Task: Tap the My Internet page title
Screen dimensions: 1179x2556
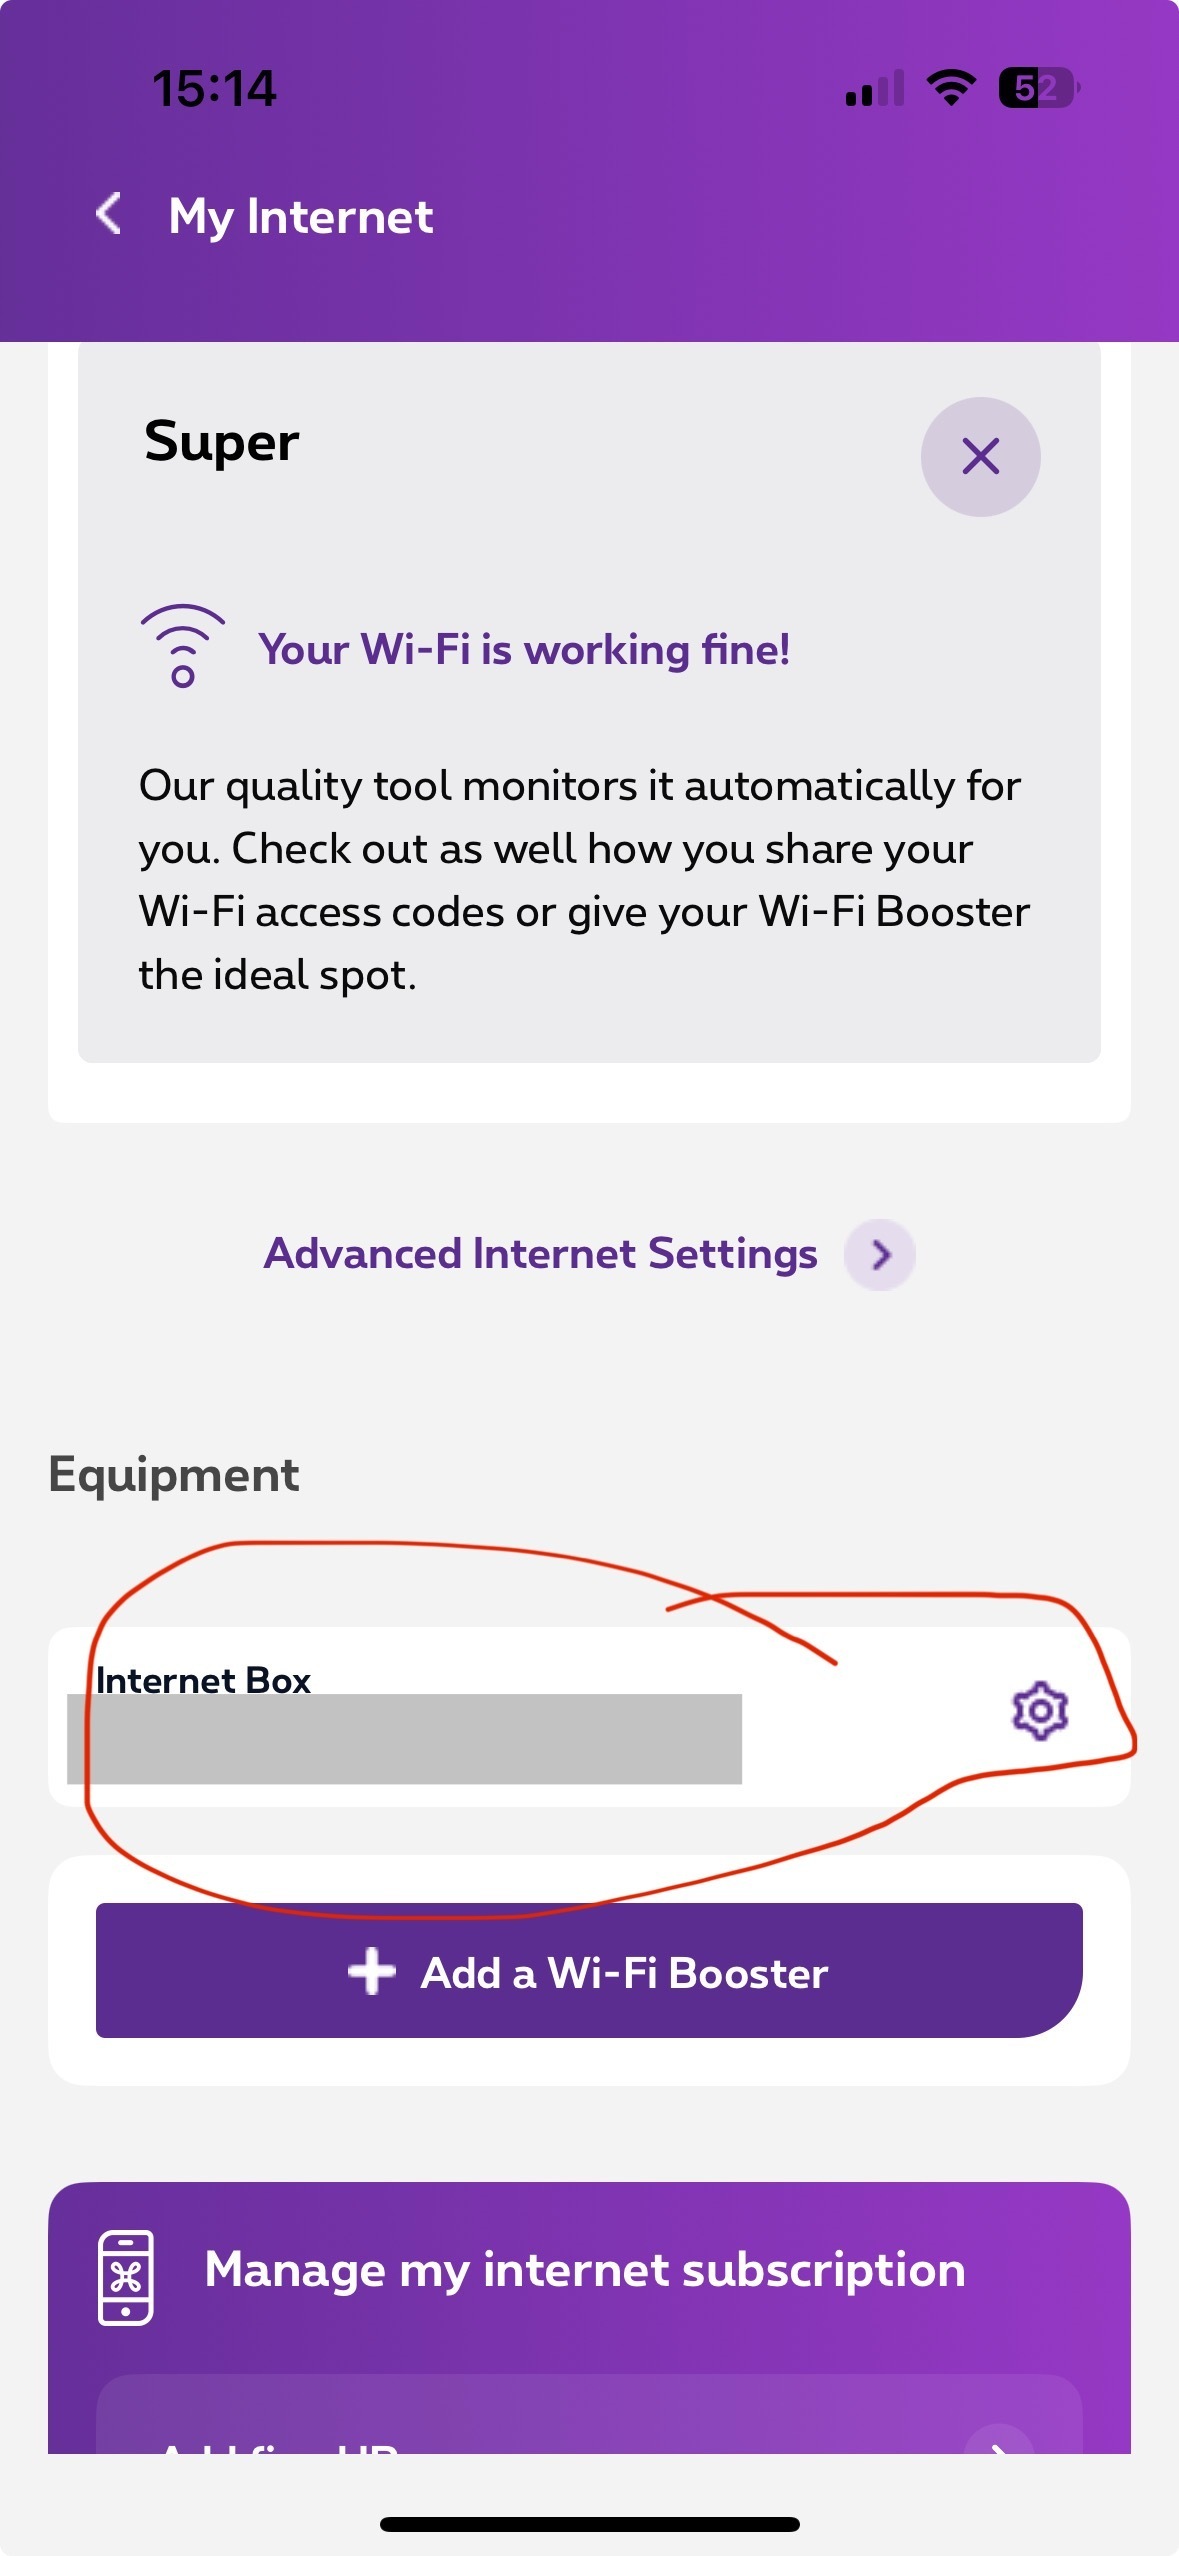Action: 301,217
